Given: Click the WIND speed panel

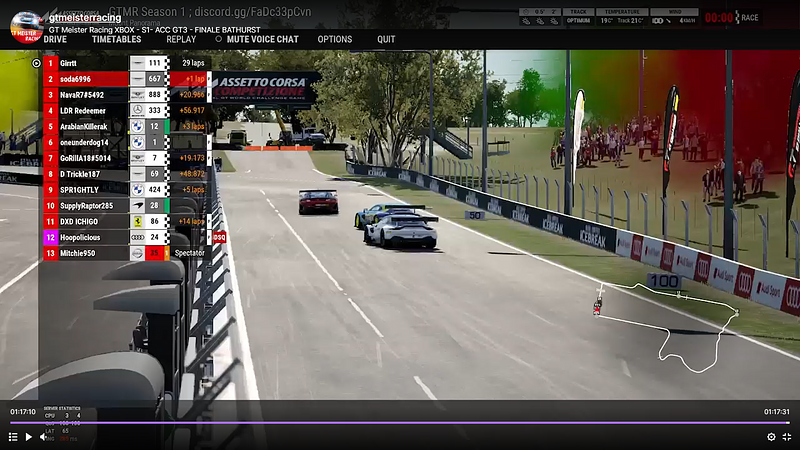Looking at the screenshot, I should coord(674,16).
